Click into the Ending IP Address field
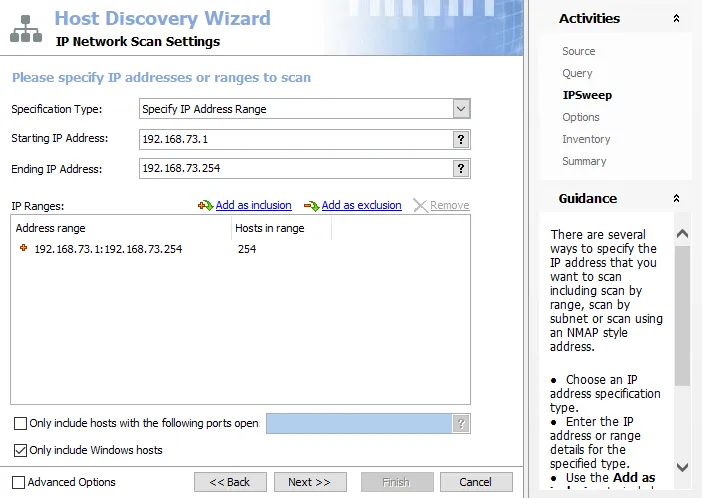This screenshot has height=498, width=702. [x=296, y=168]
